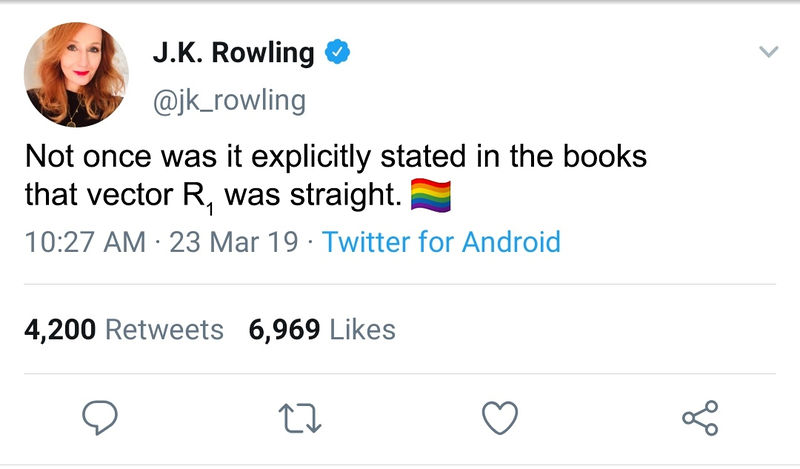This screenshot has width=800, height=469.
Task: Retweet this tweet using the arrows icon
Action: 299,418
